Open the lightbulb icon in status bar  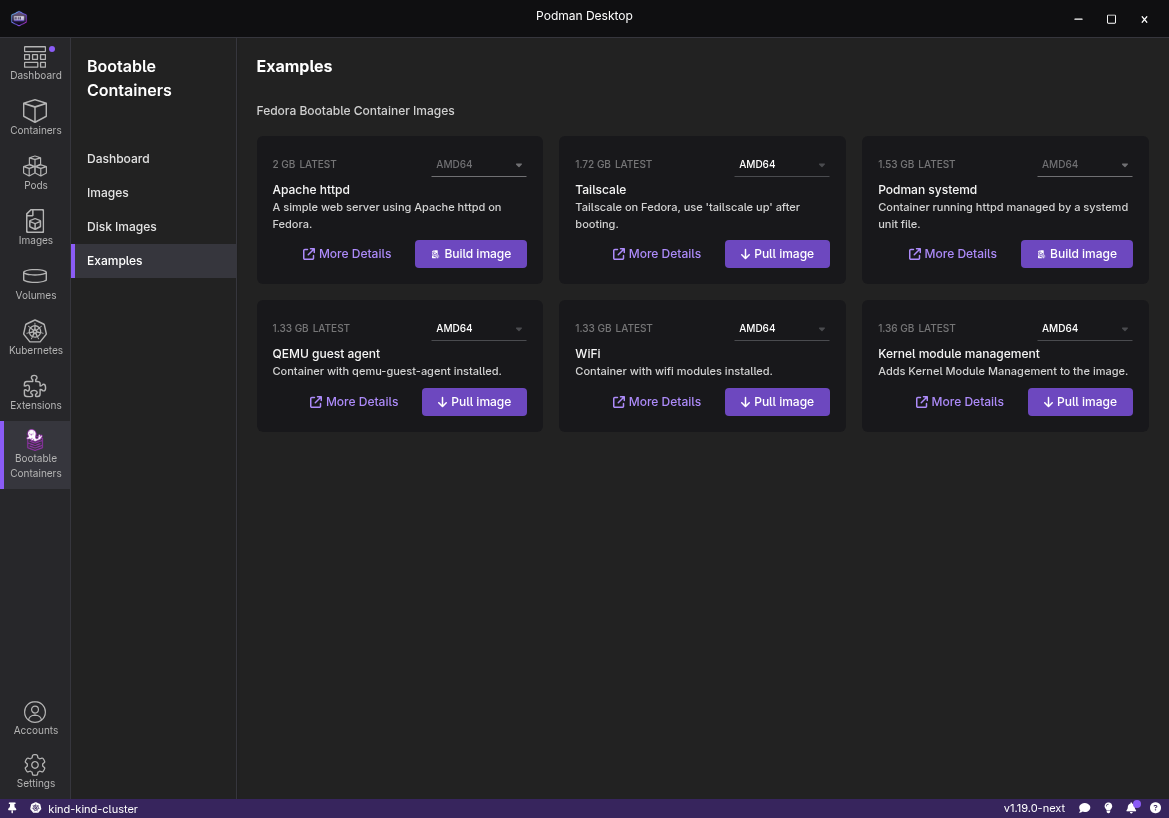[x=1108, y=808]
